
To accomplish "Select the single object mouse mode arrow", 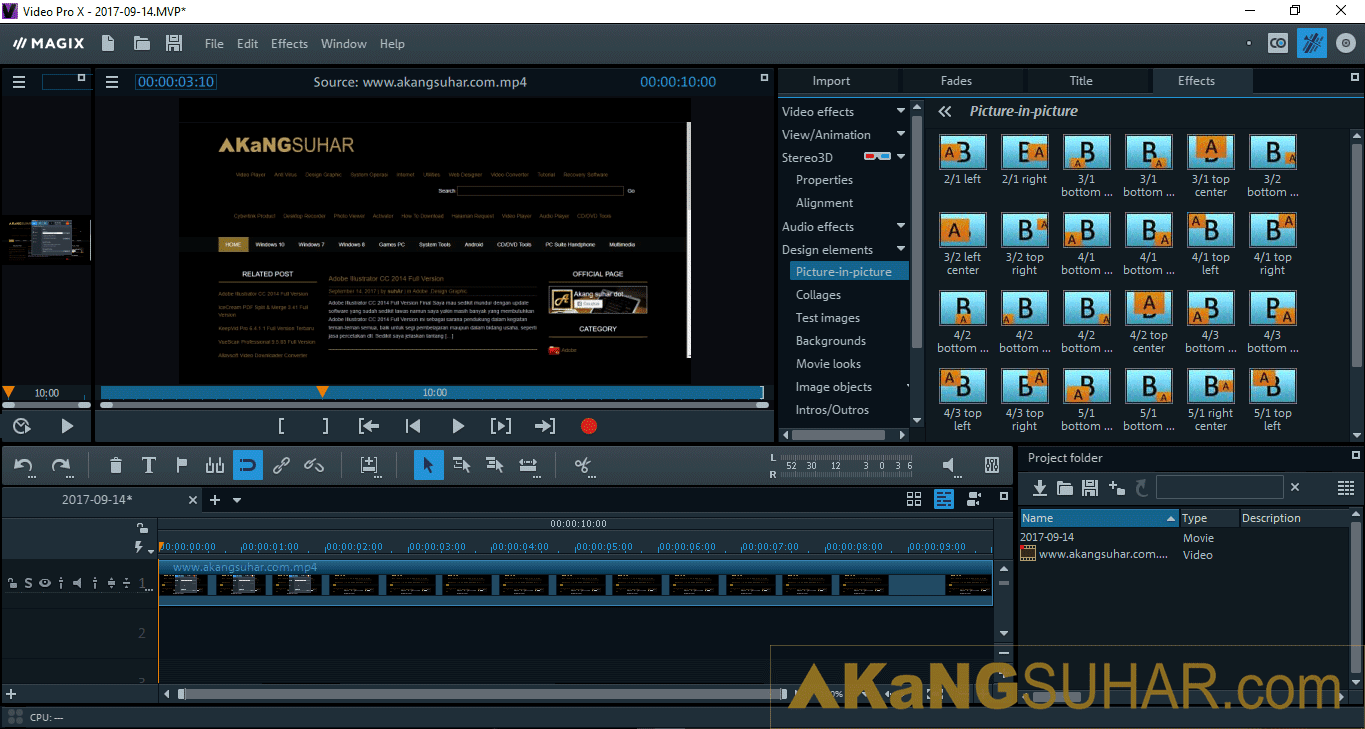I will (x=429, y=465).
